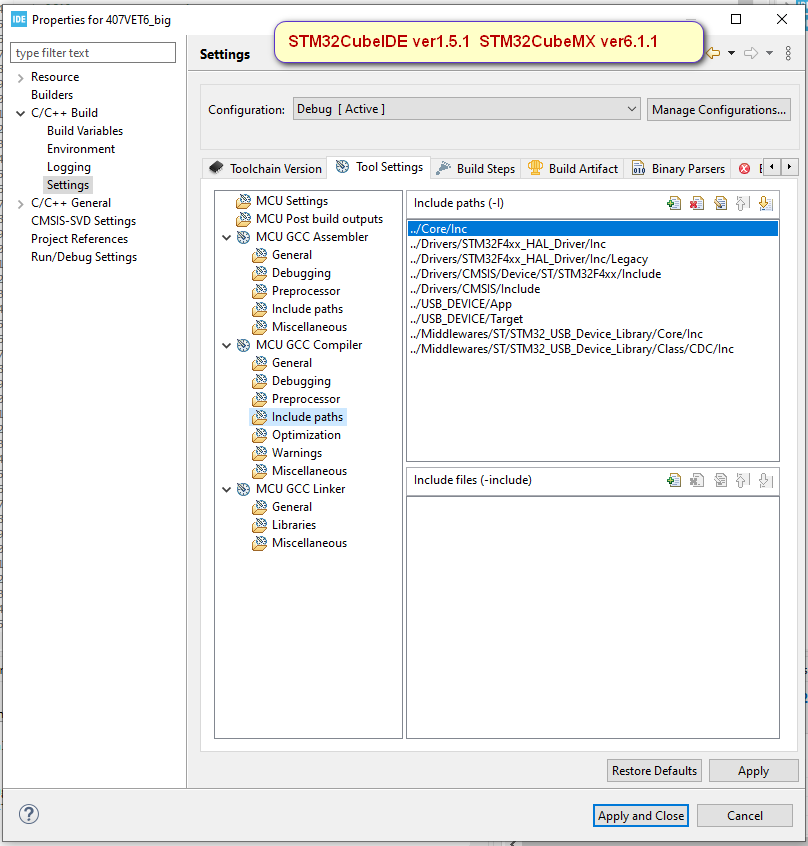Go forward using the grey arrow
The height and width of the screenshot is (846, 808).
pyautogui.click(x=751, y=53)
